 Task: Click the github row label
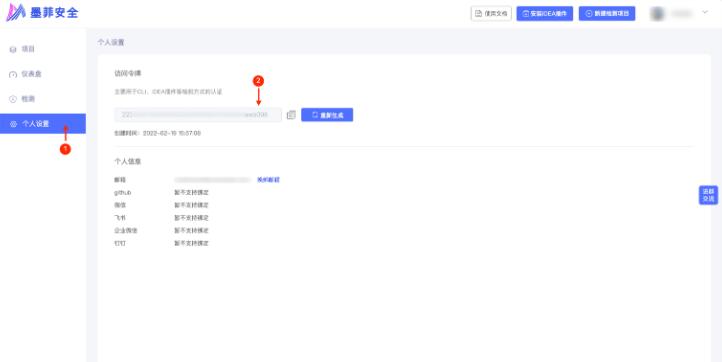122,192
